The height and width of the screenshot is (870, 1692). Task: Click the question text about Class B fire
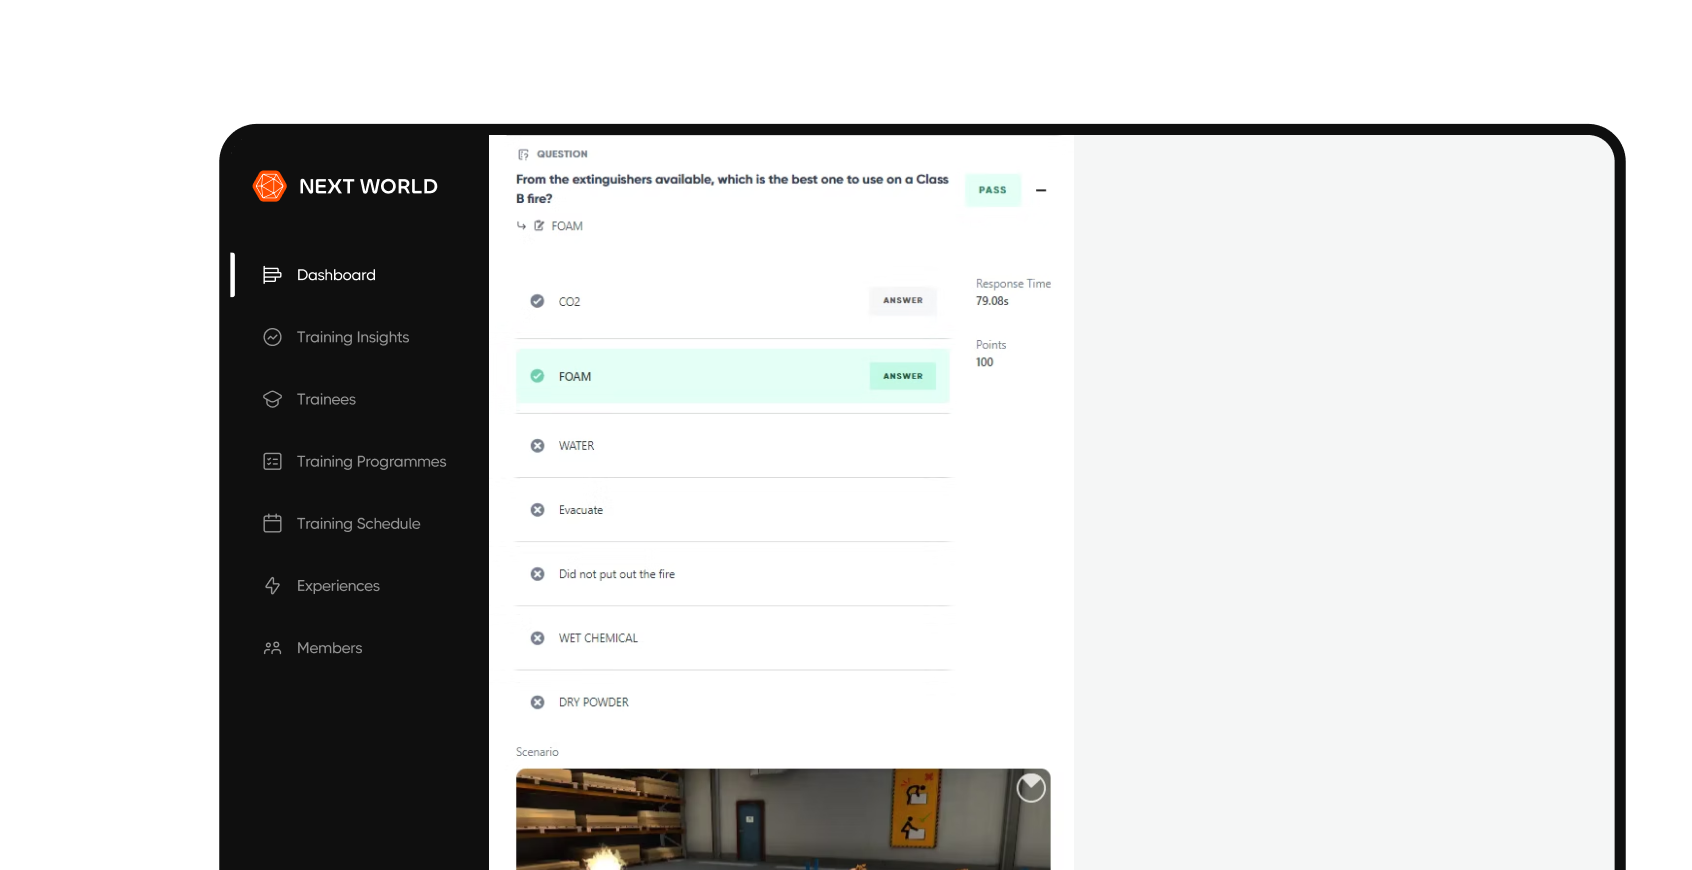pyautogui.click(x=732, y=189)
